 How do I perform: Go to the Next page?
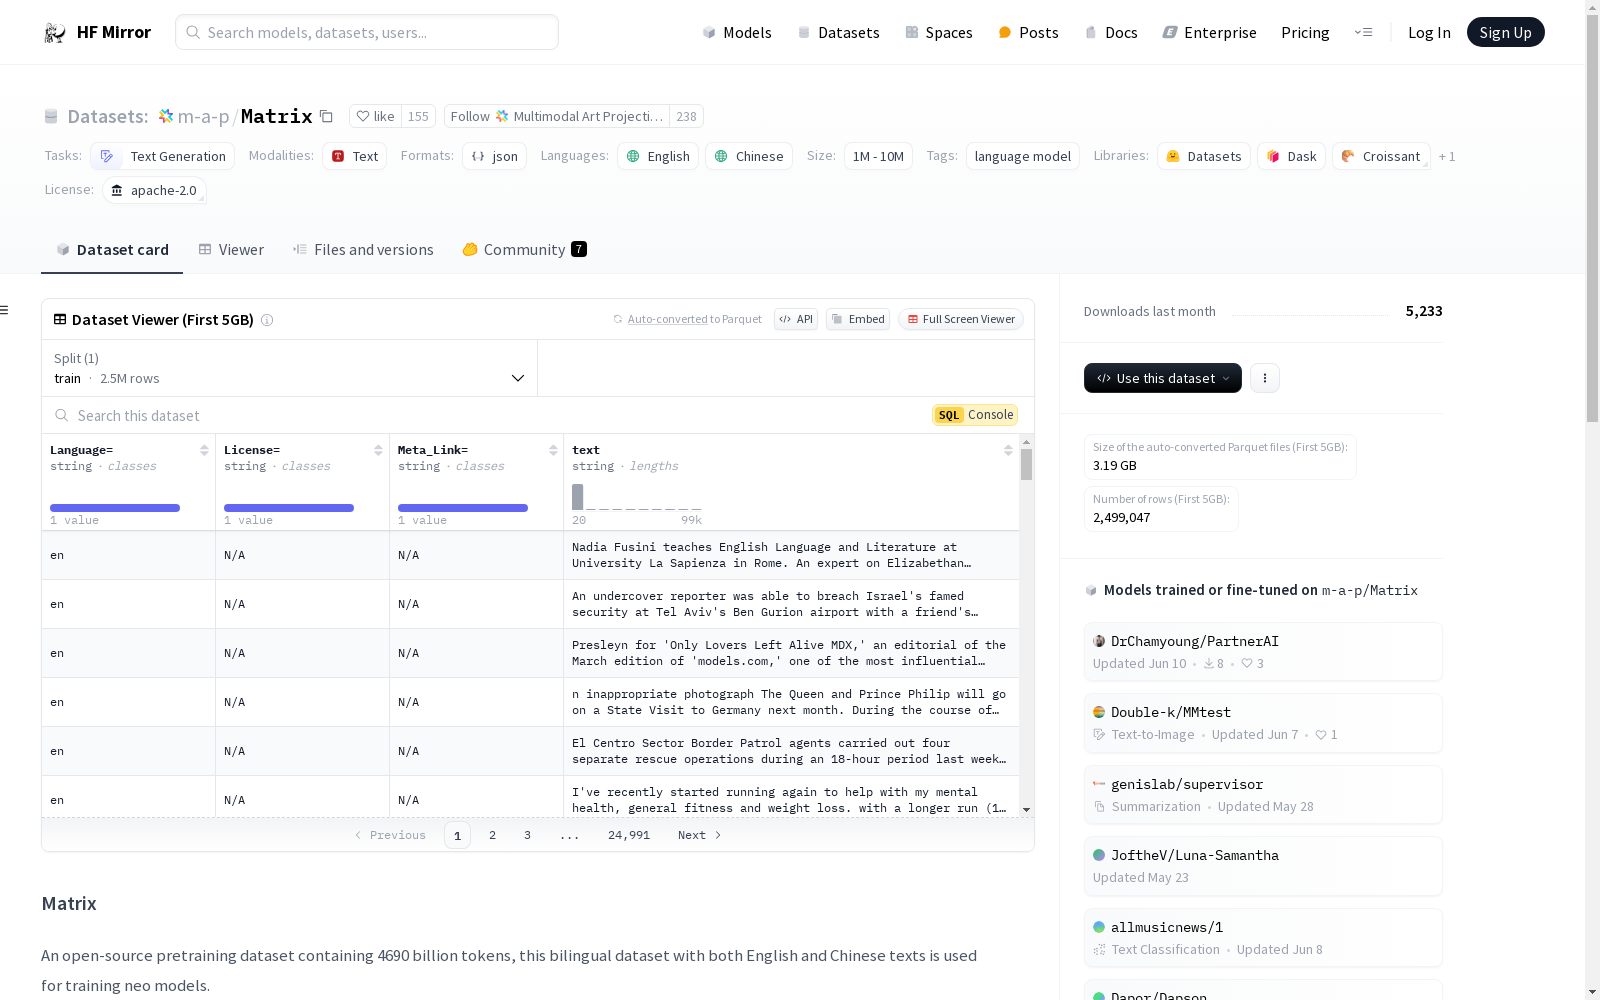click(x=699, y=835)
